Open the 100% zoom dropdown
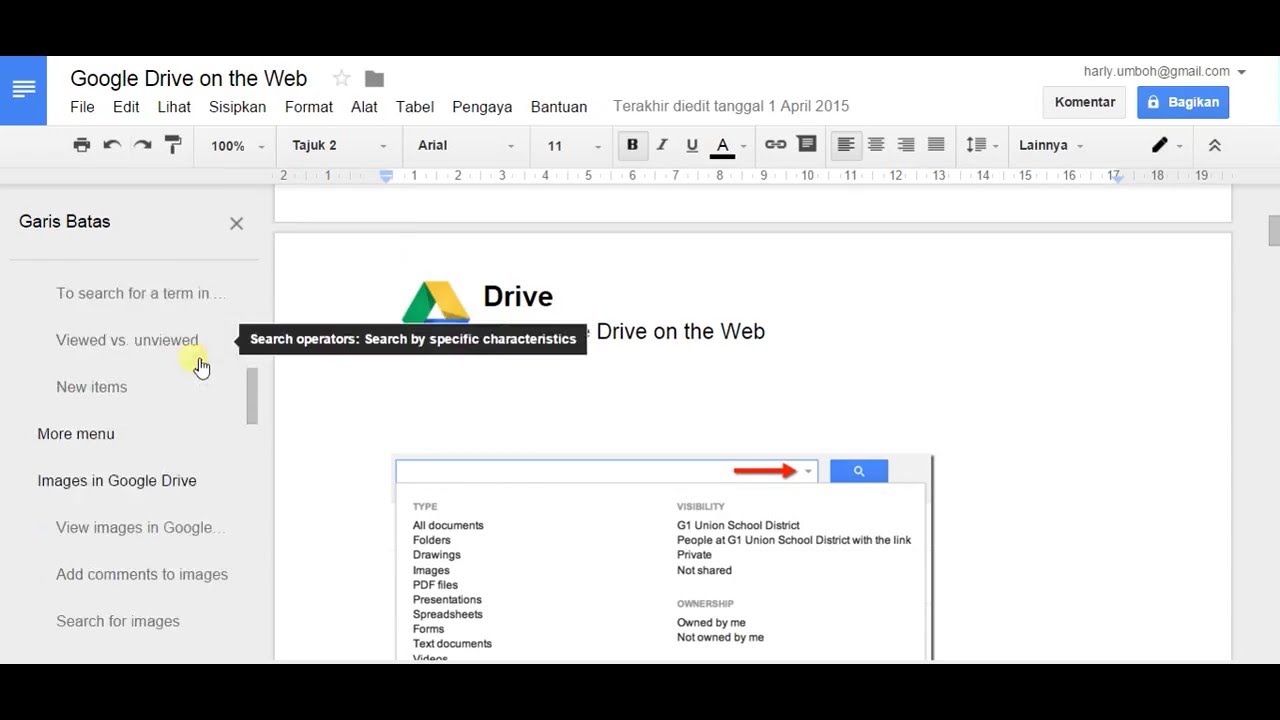1280x720 pixels. click(237, 146)
